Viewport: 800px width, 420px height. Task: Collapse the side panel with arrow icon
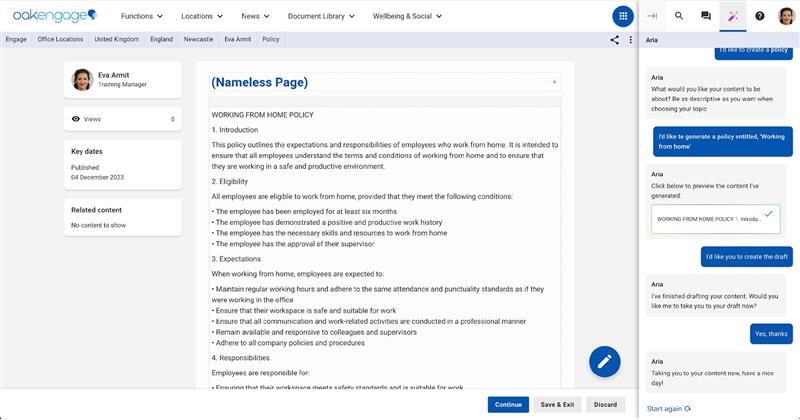652,16
